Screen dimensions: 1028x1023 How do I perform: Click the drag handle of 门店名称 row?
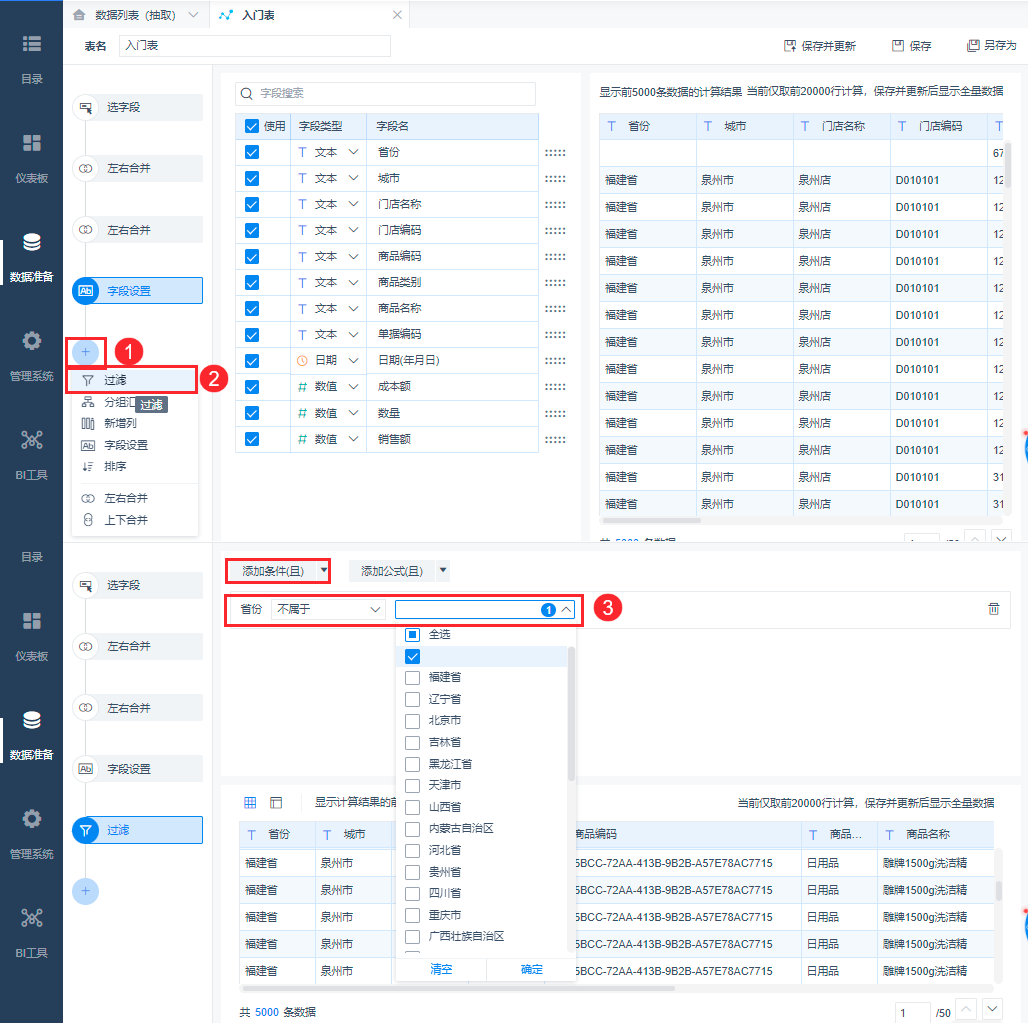click(x=555, y=205)
